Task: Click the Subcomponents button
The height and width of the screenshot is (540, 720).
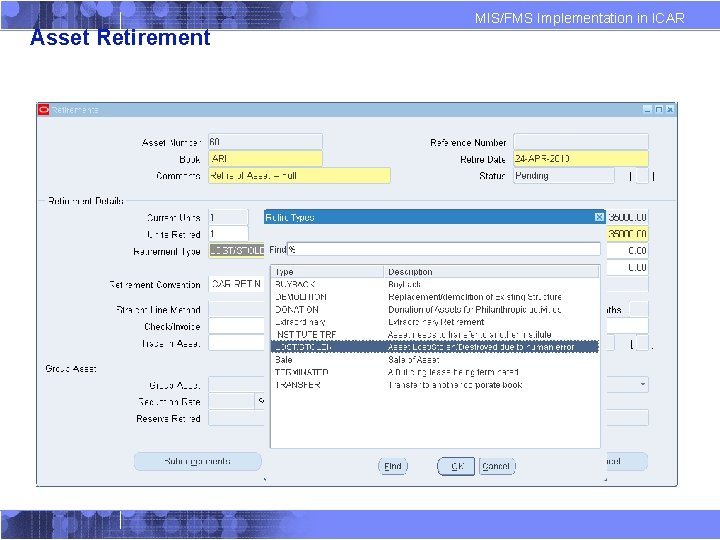Action: click(x=197, y=461)
